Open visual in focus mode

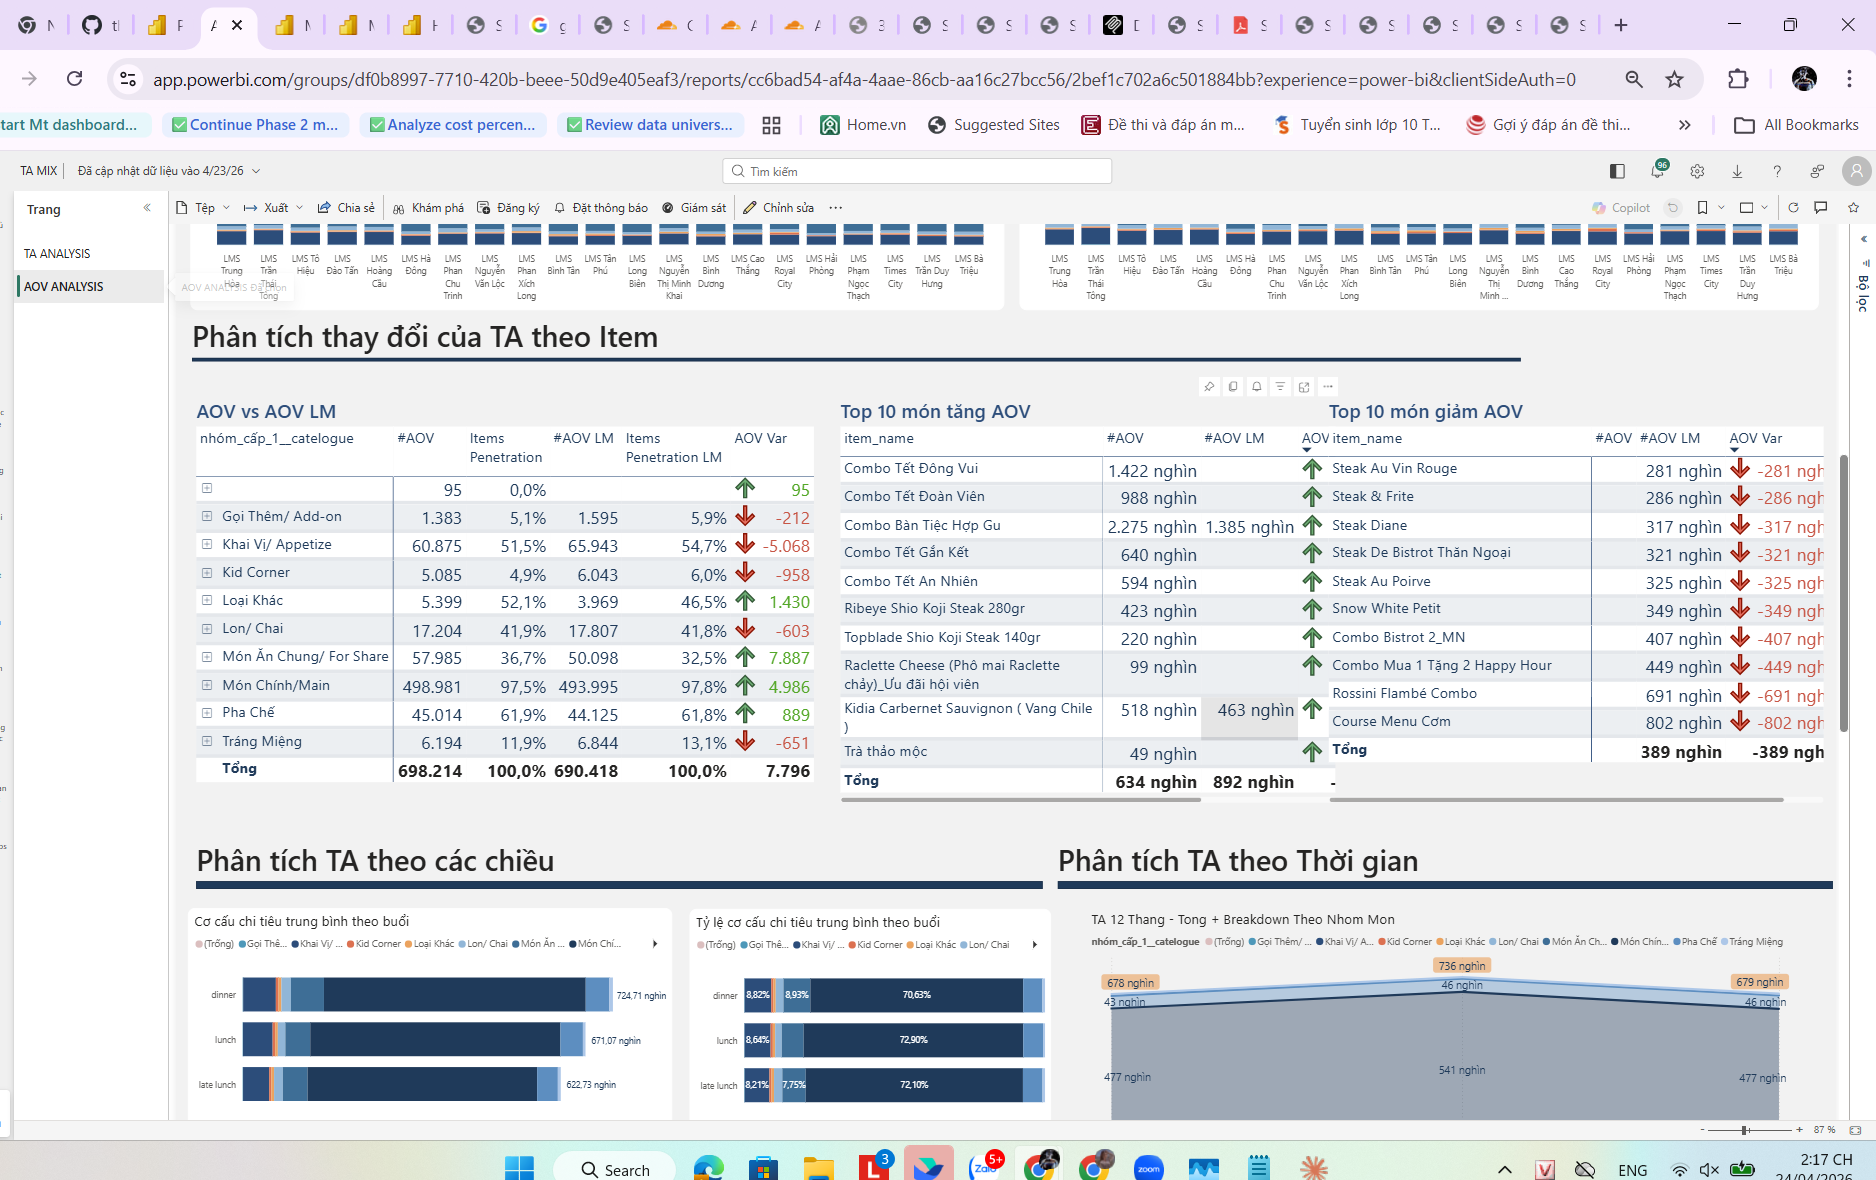pos(1304,387)
